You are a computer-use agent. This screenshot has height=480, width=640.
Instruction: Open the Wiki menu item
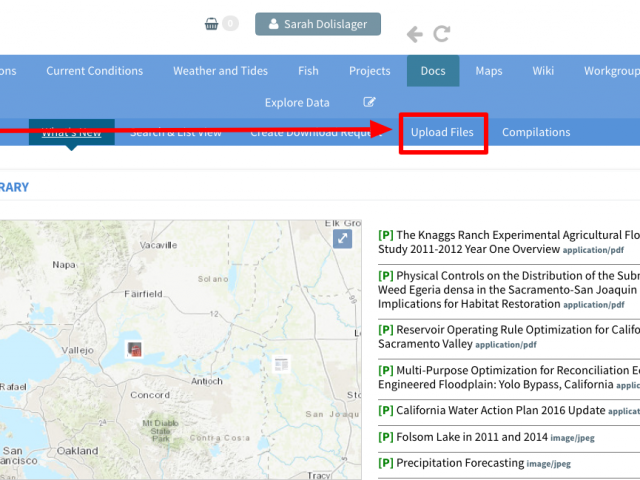(543, 71)
